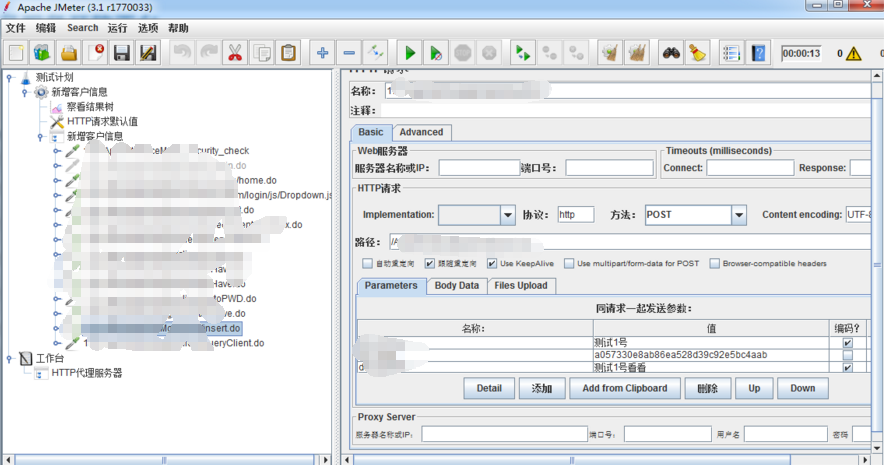This screenshot has height=465, width=884.
Task: Expand all nodes with plus icon
Action: tap(322, 53)
